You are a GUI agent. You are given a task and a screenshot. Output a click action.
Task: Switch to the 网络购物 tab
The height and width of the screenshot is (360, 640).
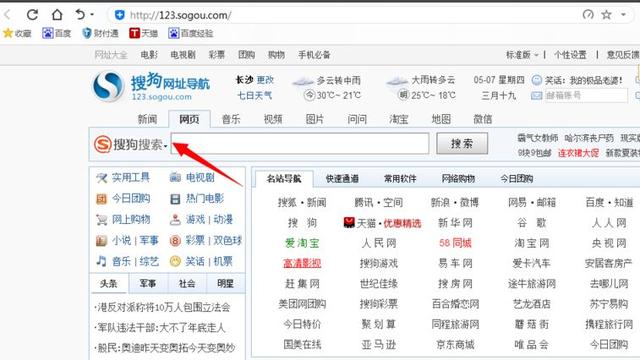pyautogui.click(x=458, y=179)
